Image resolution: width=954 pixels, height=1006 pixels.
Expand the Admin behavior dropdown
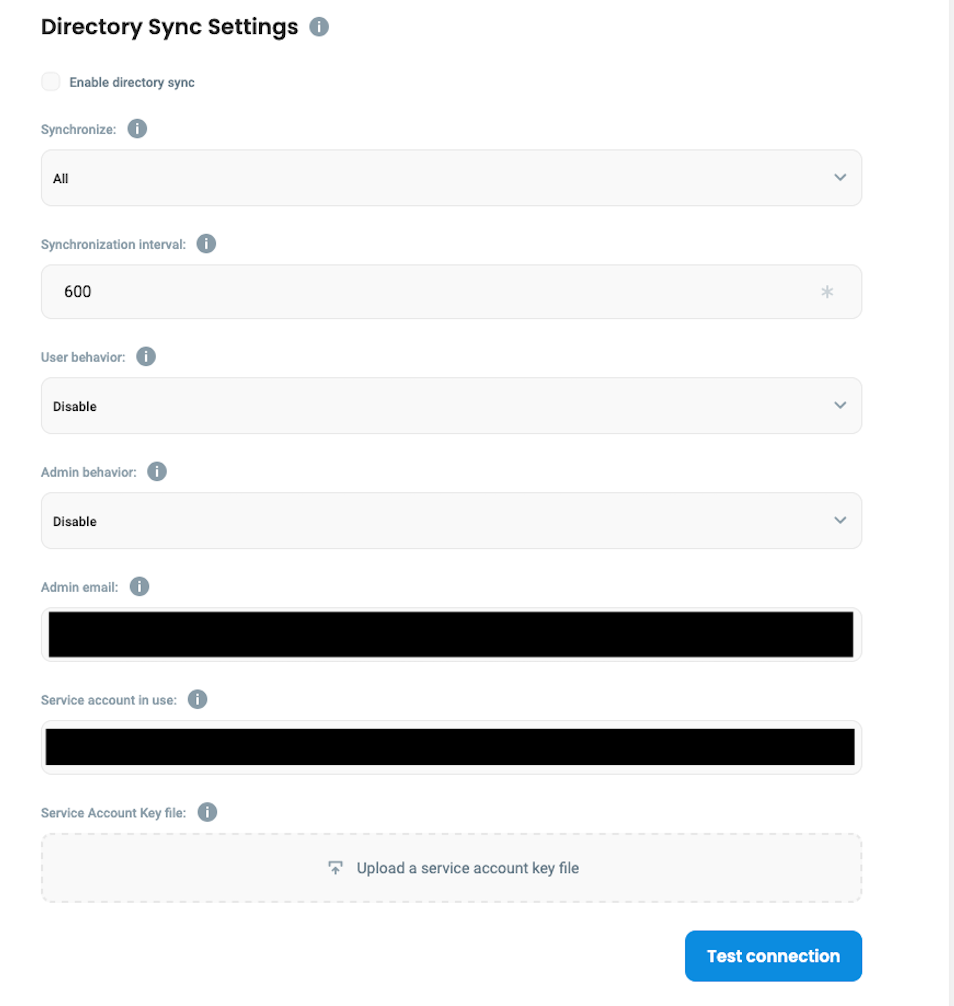451,521
